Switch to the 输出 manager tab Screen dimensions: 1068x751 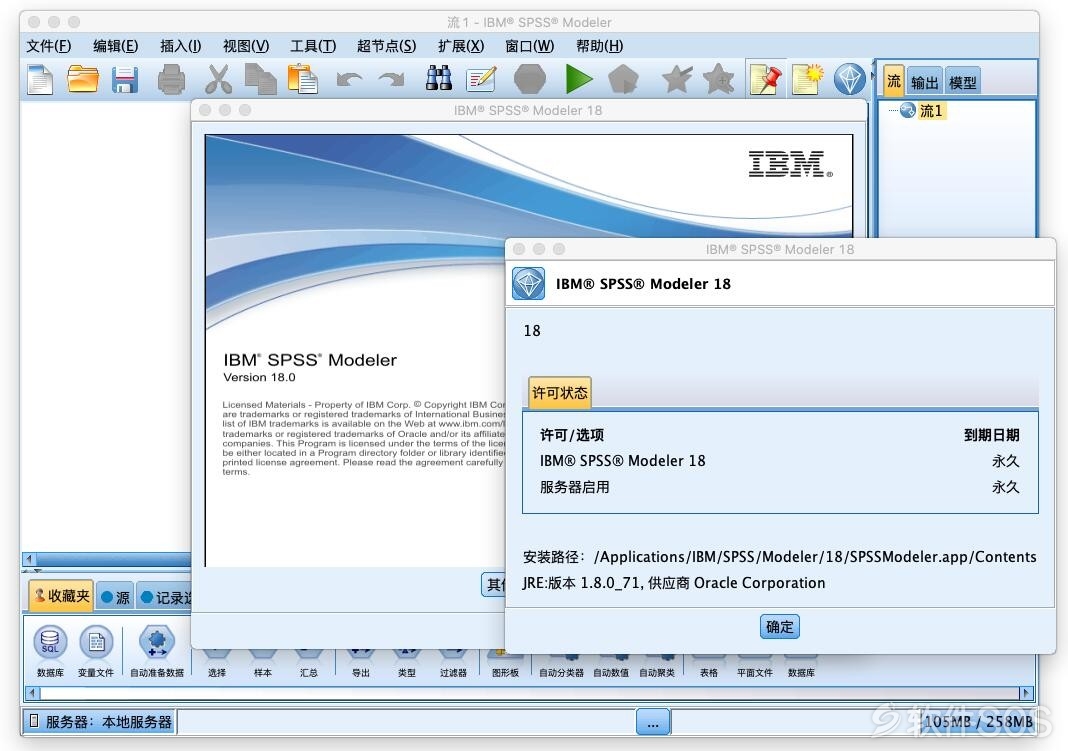924,82
